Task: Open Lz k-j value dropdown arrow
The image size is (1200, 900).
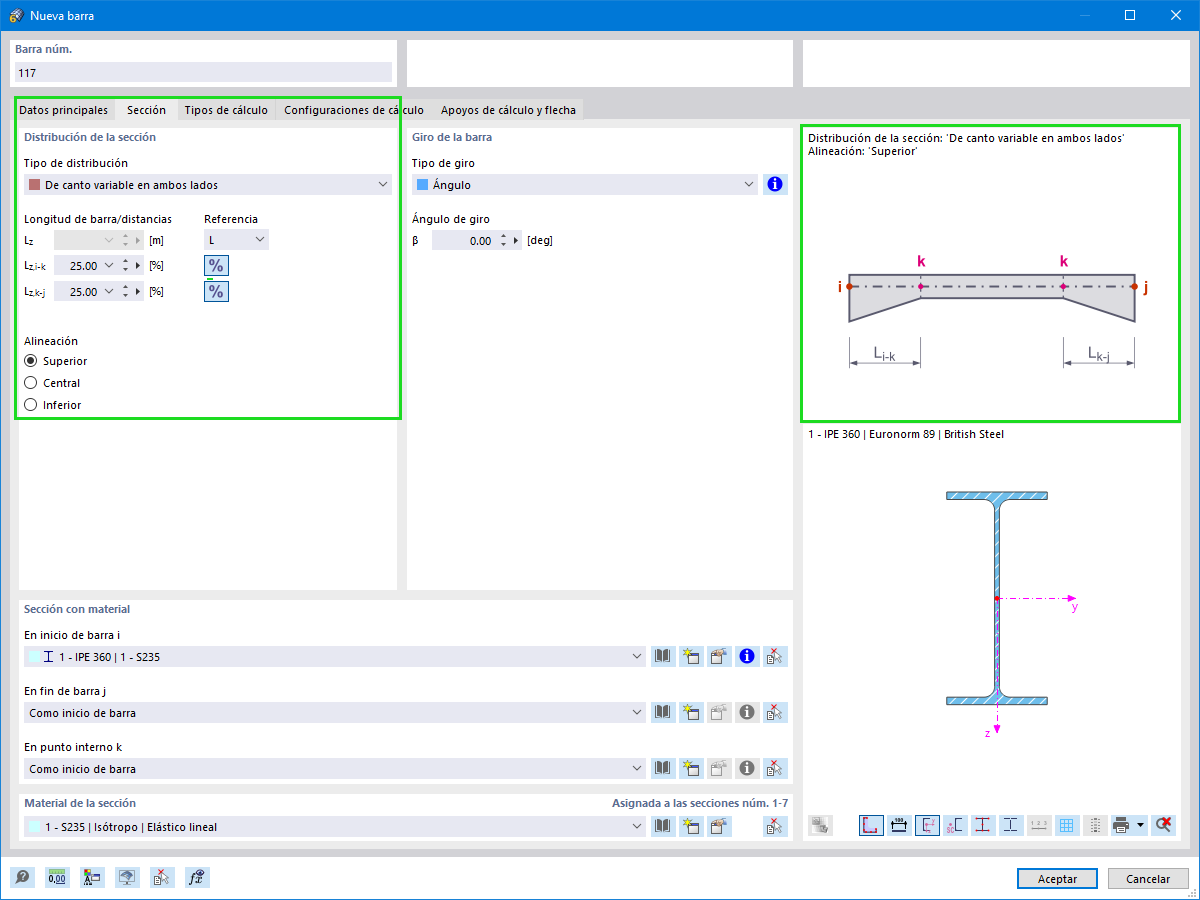Action: 109,292
